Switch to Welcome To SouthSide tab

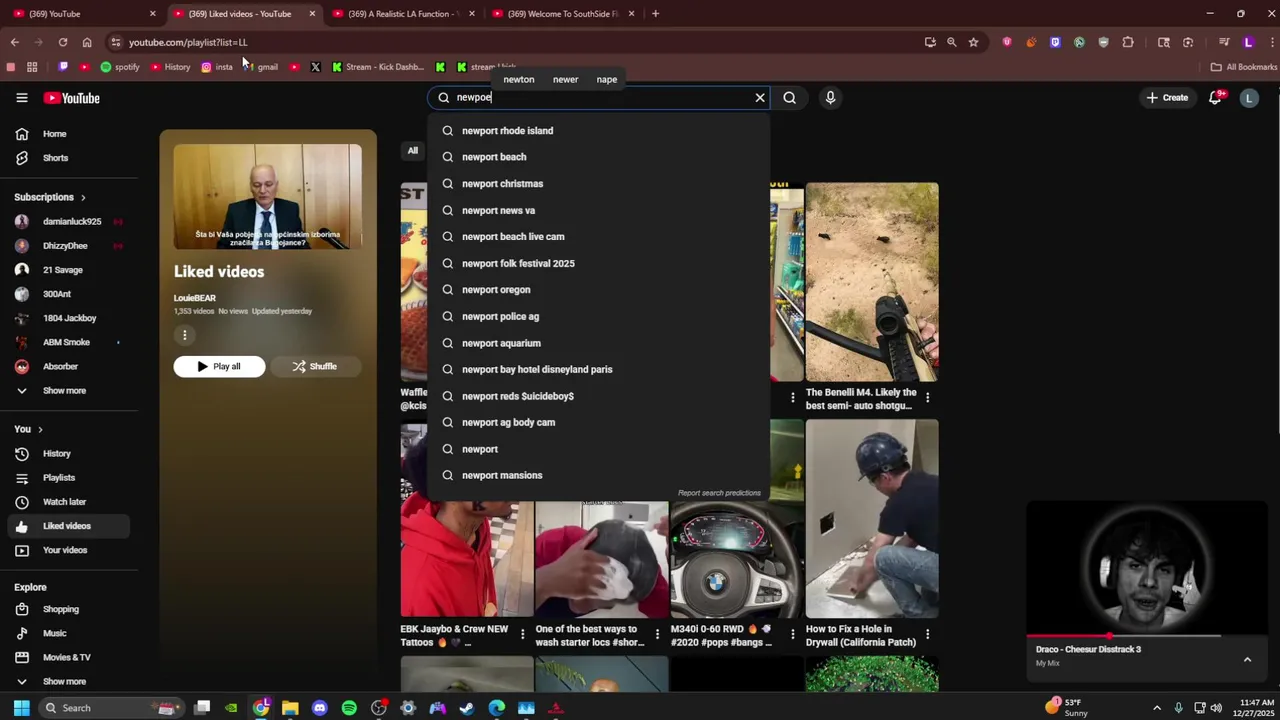point(563,14)
